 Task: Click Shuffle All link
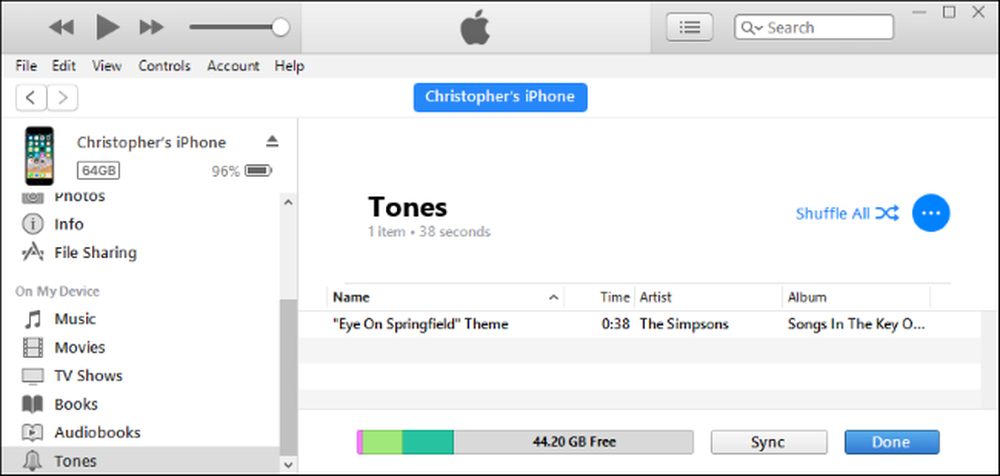tap(848, 213)
